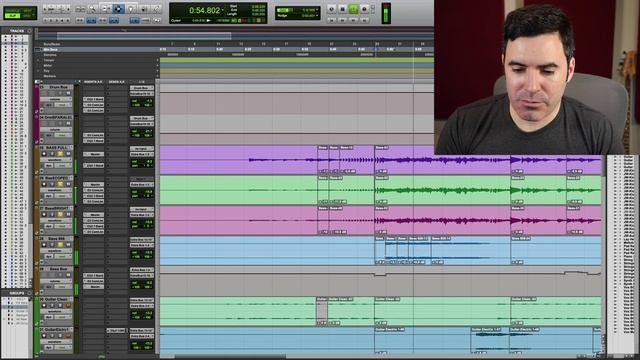The image size is (640, 360).
Task: Click the Markers ruler plus button
Action: pos(158,76)
